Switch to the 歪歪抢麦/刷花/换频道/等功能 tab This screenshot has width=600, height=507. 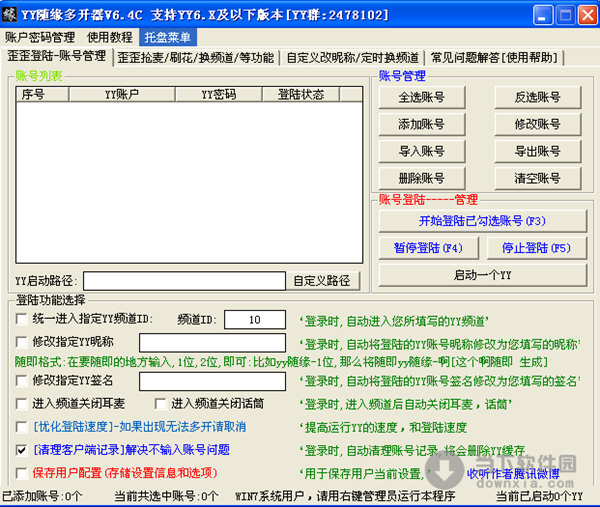195,57
